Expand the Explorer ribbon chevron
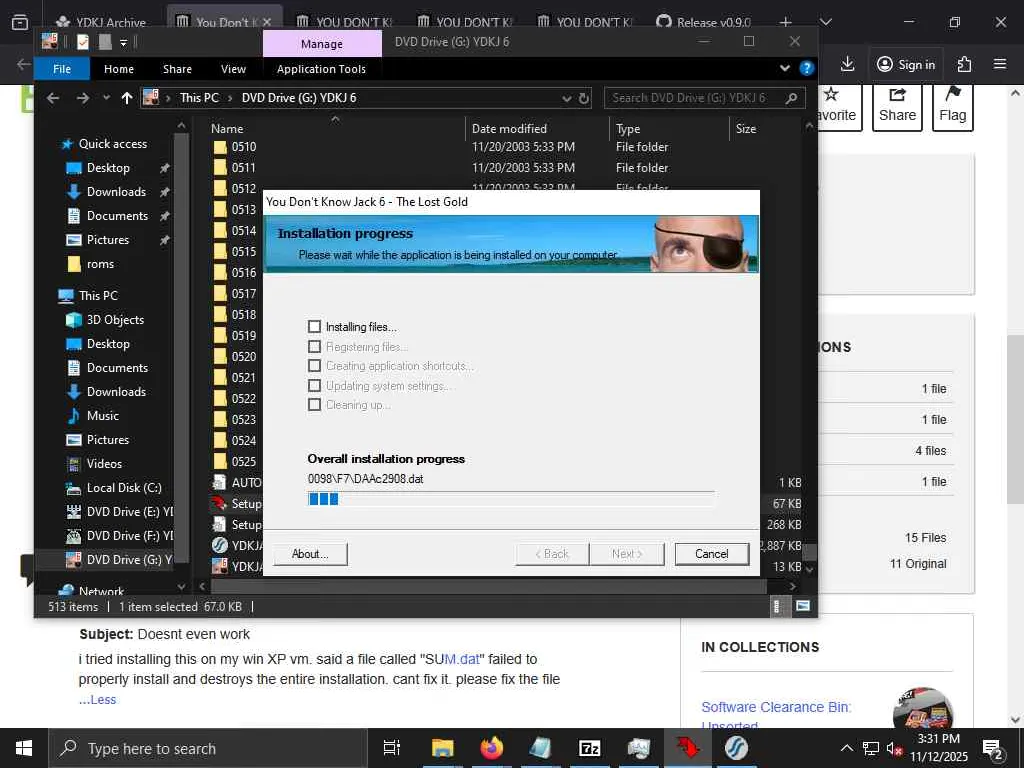Viewport: 1024px width, 768px height. pyautogui.click(x=785, y=68)
